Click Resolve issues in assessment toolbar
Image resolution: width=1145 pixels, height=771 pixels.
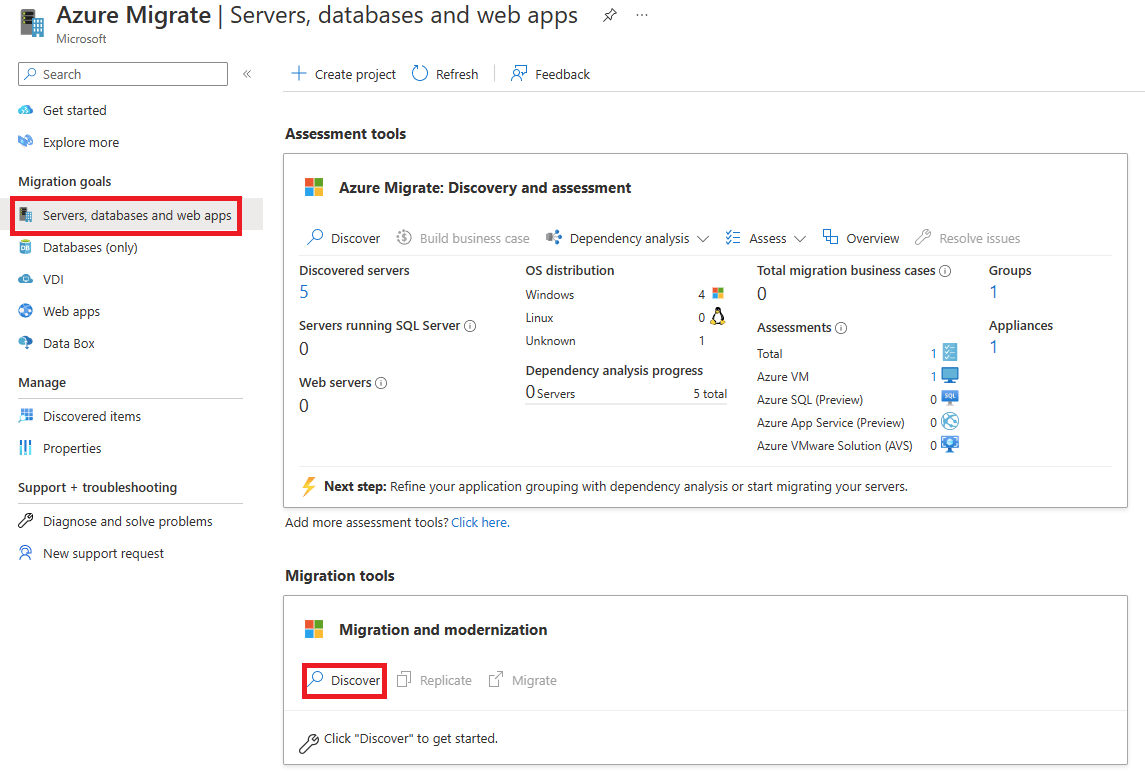pos(968,238)
